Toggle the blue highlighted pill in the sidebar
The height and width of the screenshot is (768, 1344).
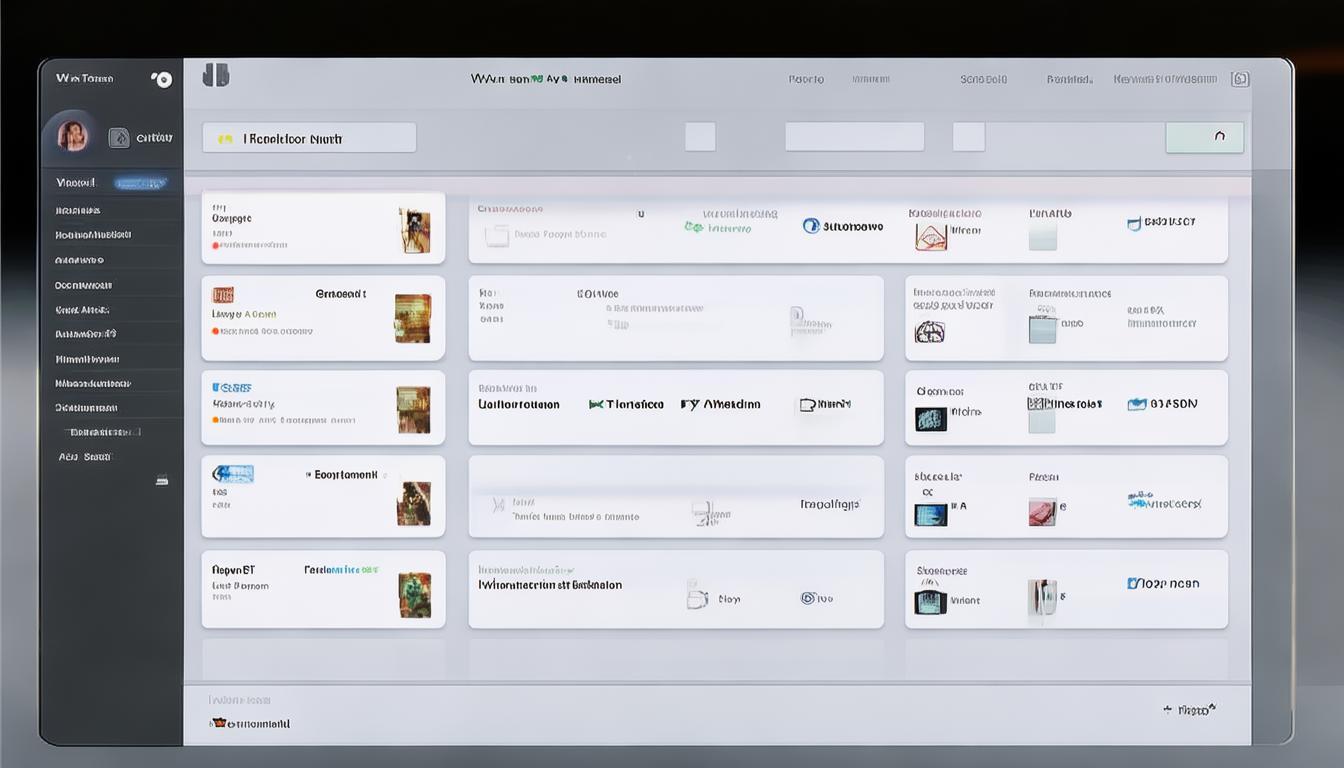point(140,184)
